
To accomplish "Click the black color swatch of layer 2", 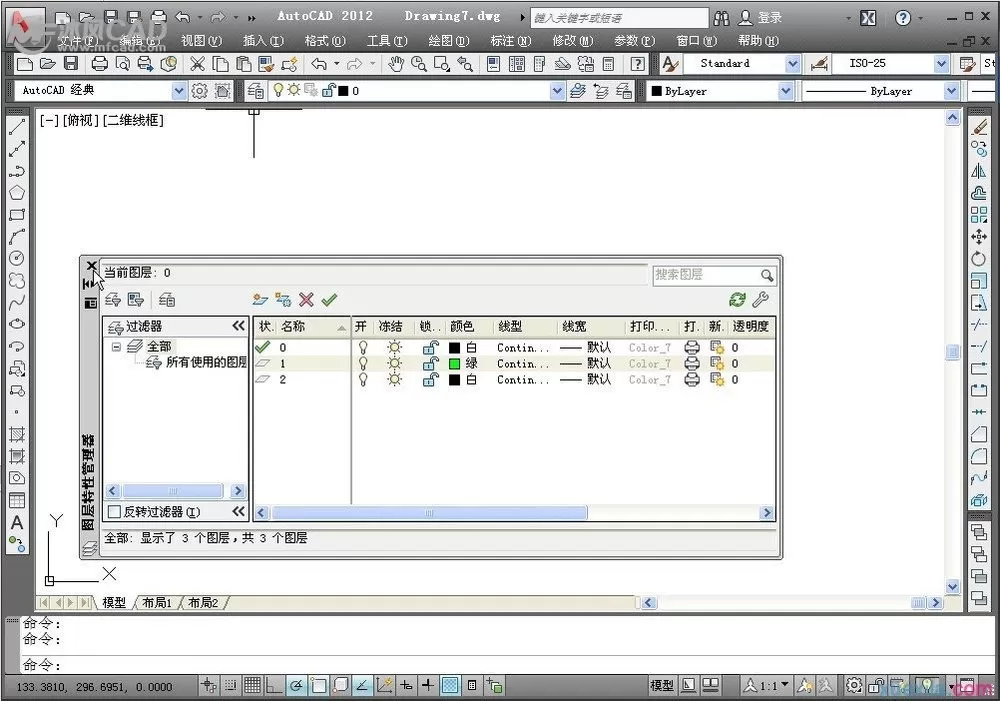I will 455,380.
